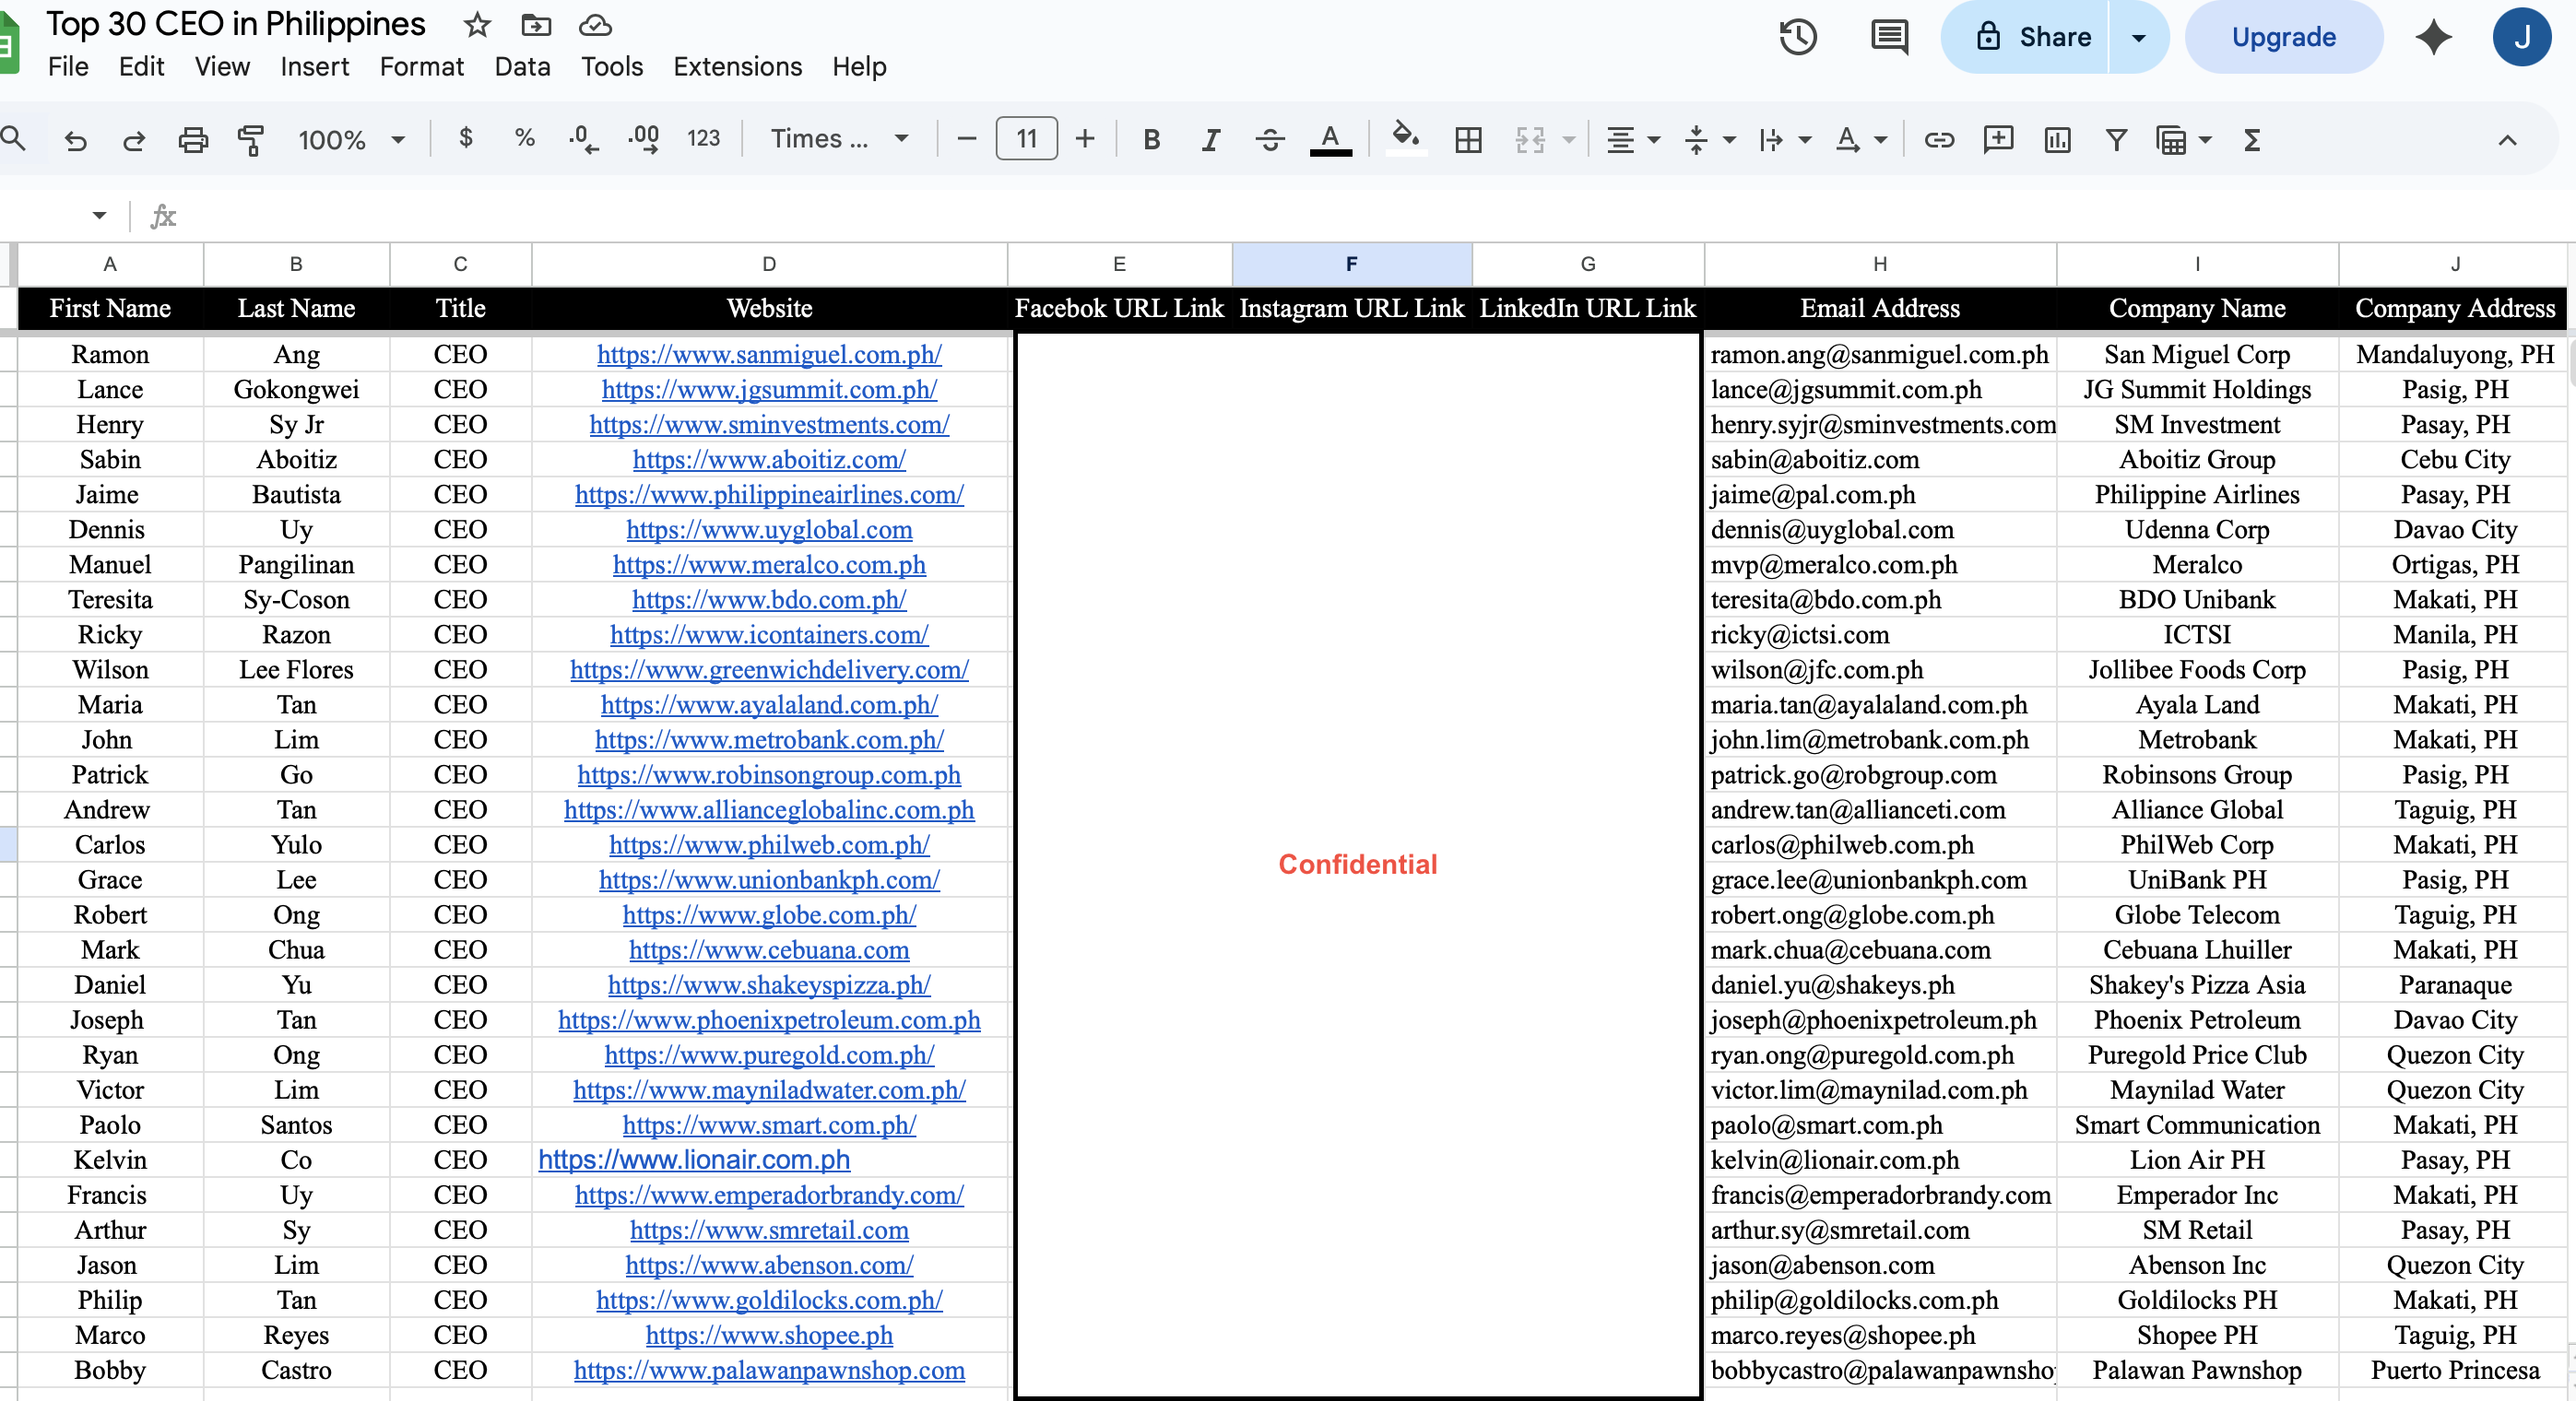Open the Extensions menu
The image size is (2576, 1401).
737,67
